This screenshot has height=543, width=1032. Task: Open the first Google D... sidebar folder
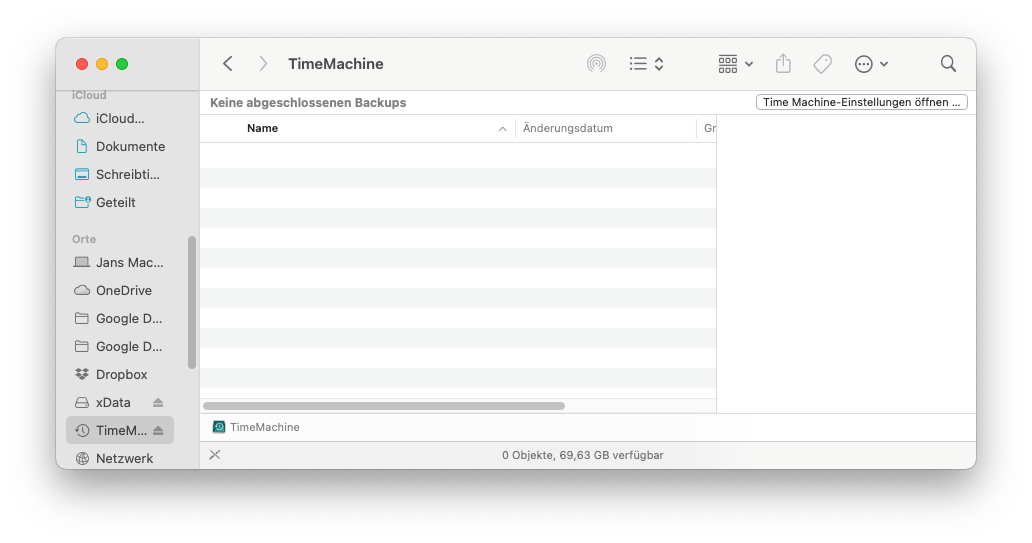pyautogui.click(x=120, y=319)
